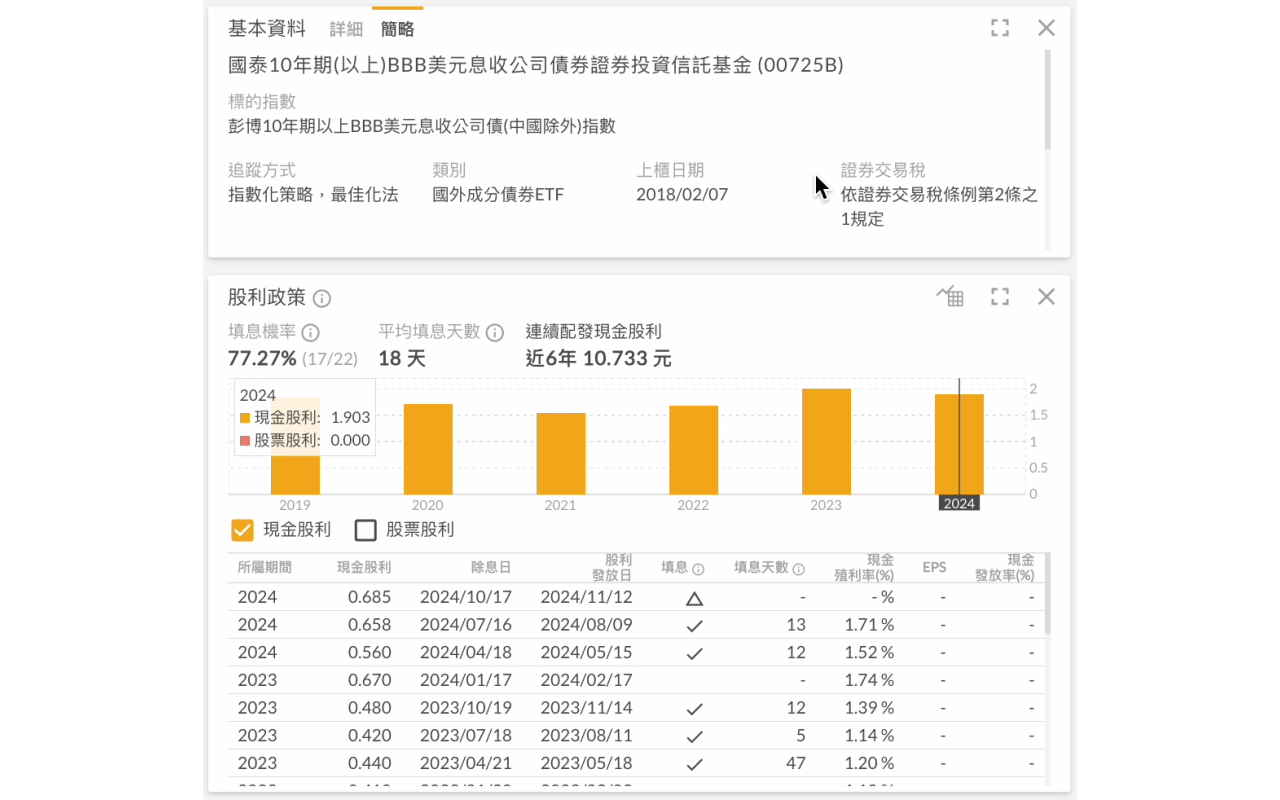Click the 填息 triangle mark for 2024/10/17 row

tap(695, 597)
